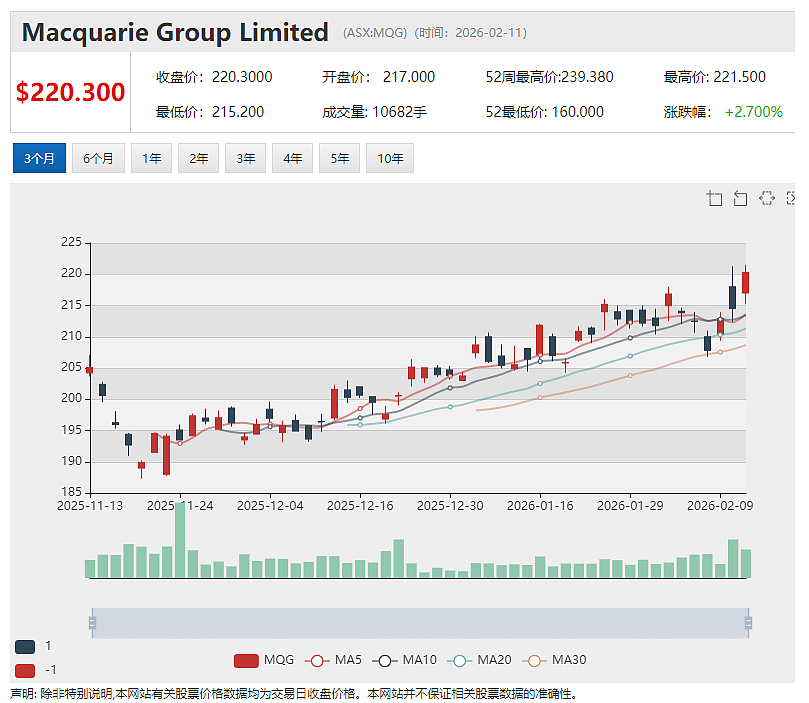Click the 成交量: 10682手 value
This screenshot has height=703, width=809.
point(375,112)
